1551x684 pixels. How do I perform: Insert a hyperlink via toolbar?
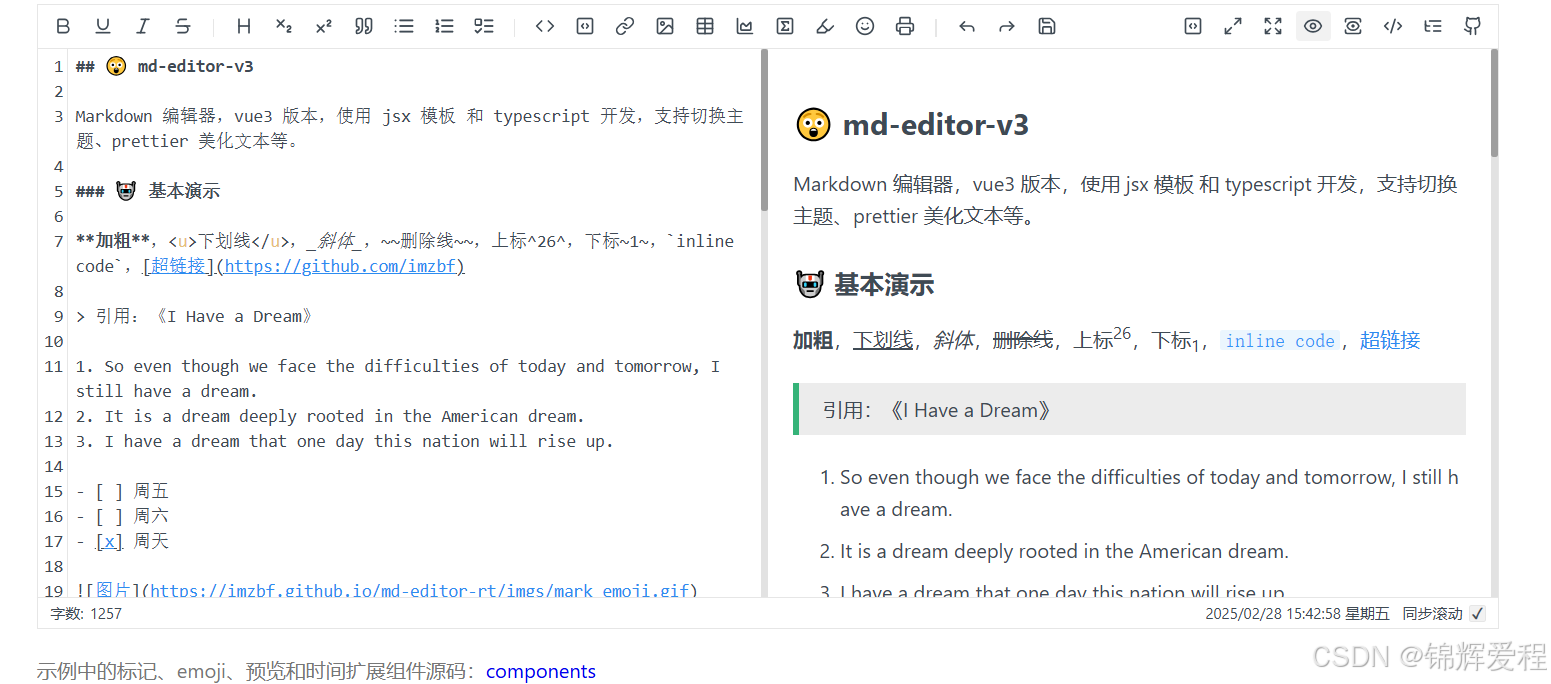point(625,27)
